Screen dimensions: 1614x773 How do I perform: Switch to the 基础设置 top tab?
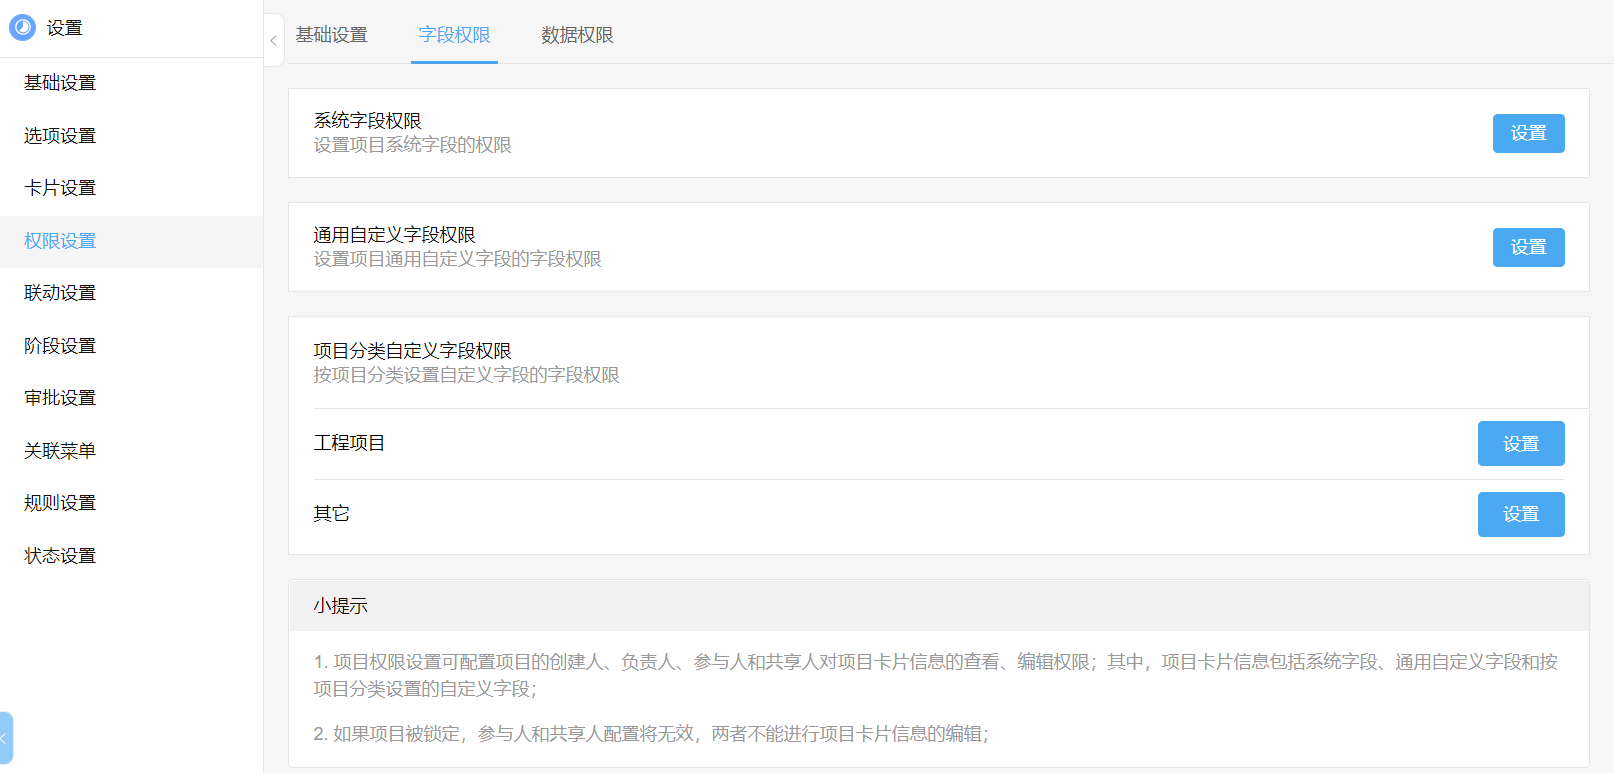[x=332, y=35]
